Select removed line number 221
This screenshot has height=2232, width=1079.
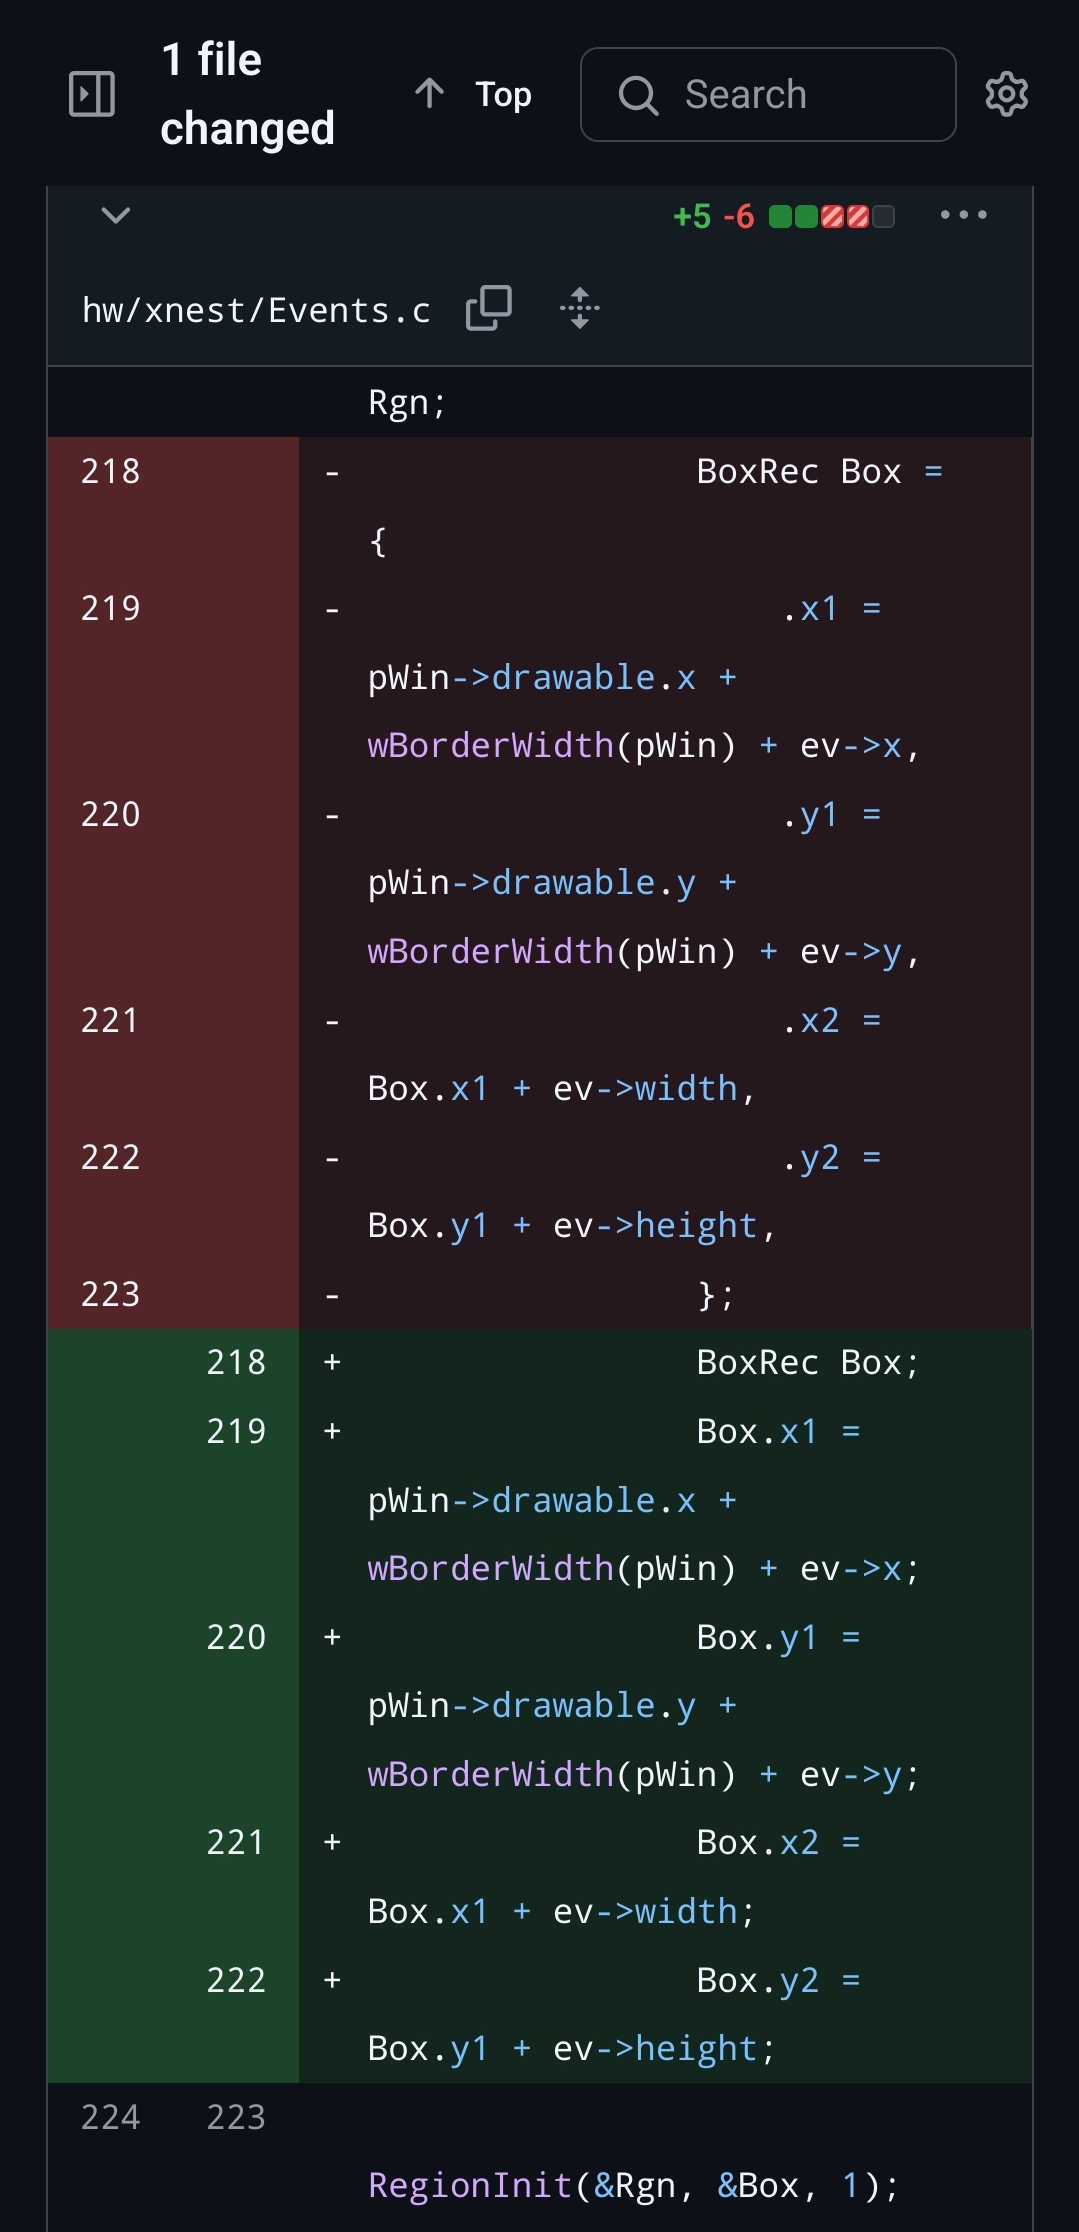click(110, 1020)
